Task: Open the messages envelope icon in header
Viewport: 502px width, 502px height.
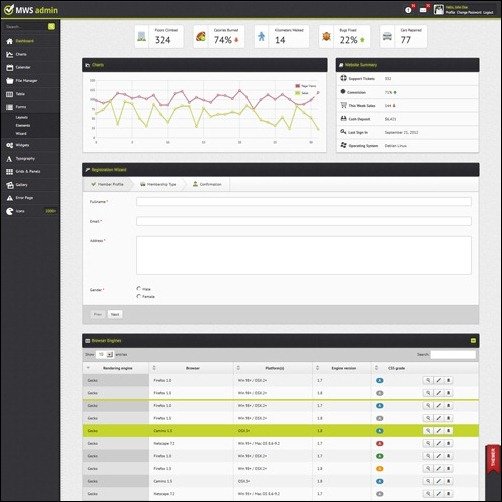Action: [423, 10]
